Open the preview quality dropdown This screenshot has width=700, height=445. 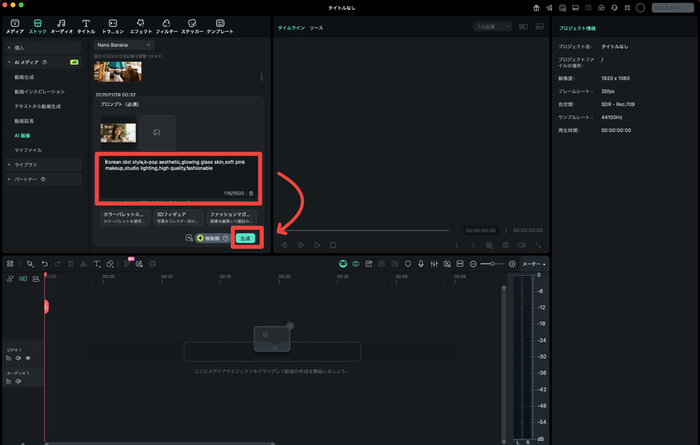[491, 27]
